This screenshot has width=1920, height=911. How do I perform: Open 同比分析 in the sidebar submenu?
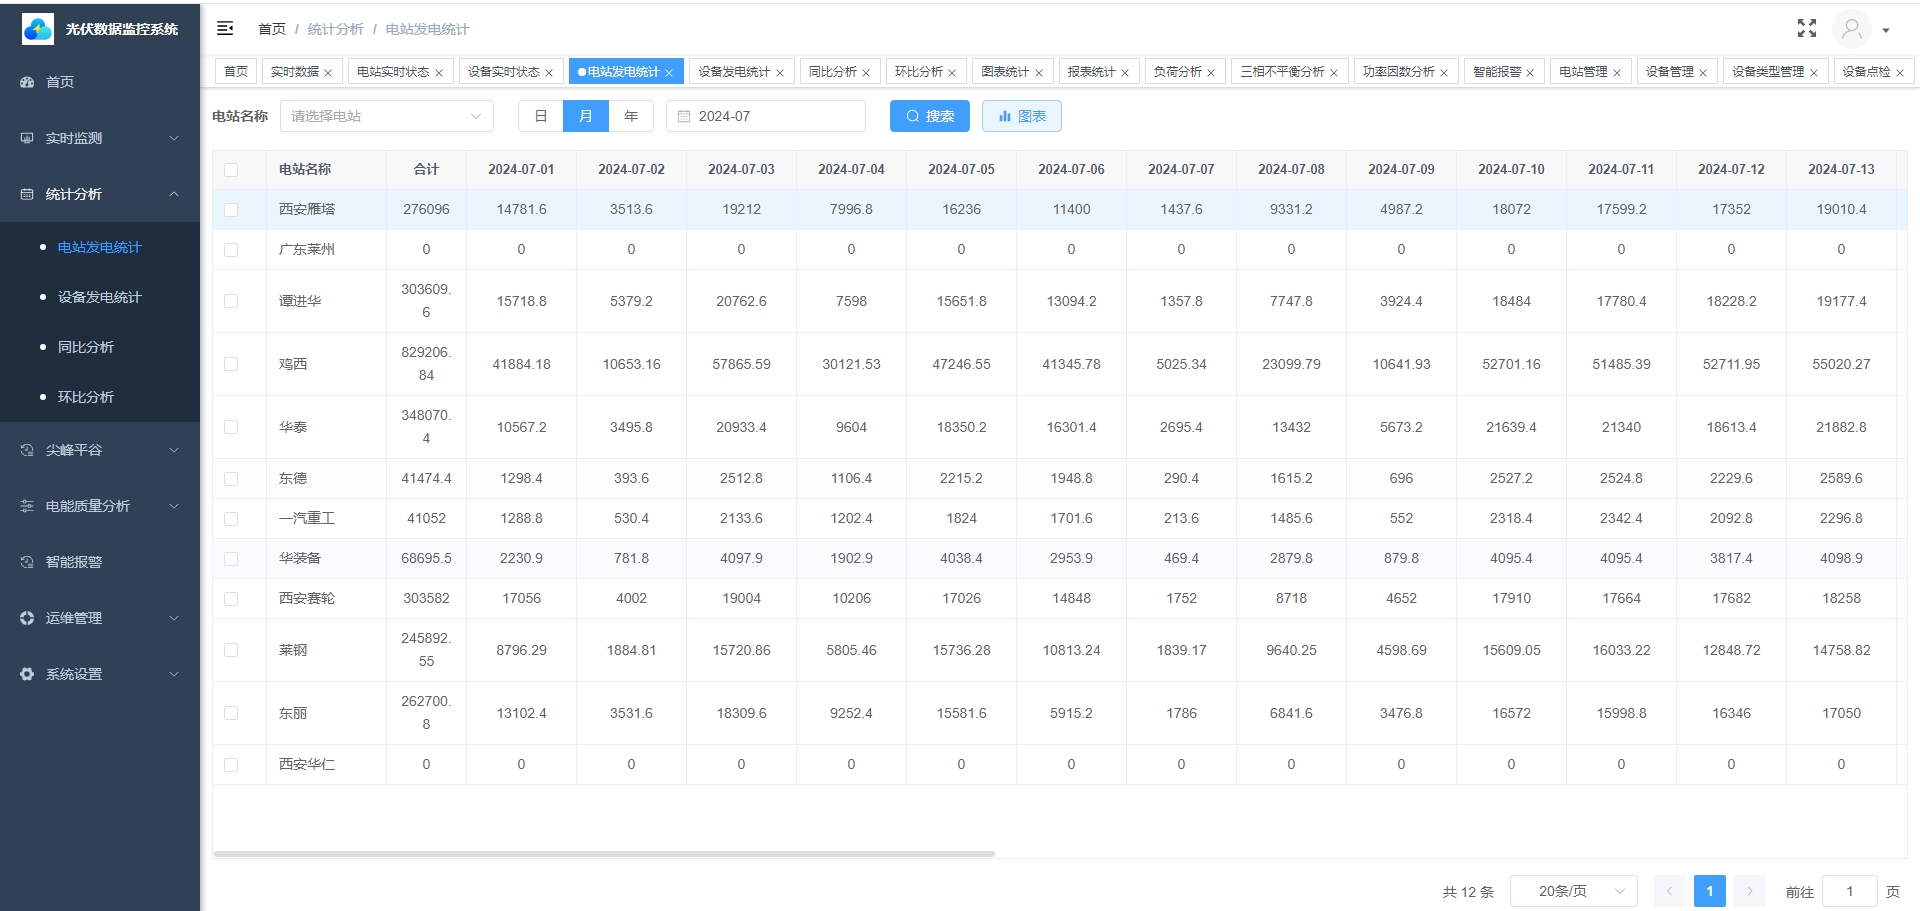(100, 347)
